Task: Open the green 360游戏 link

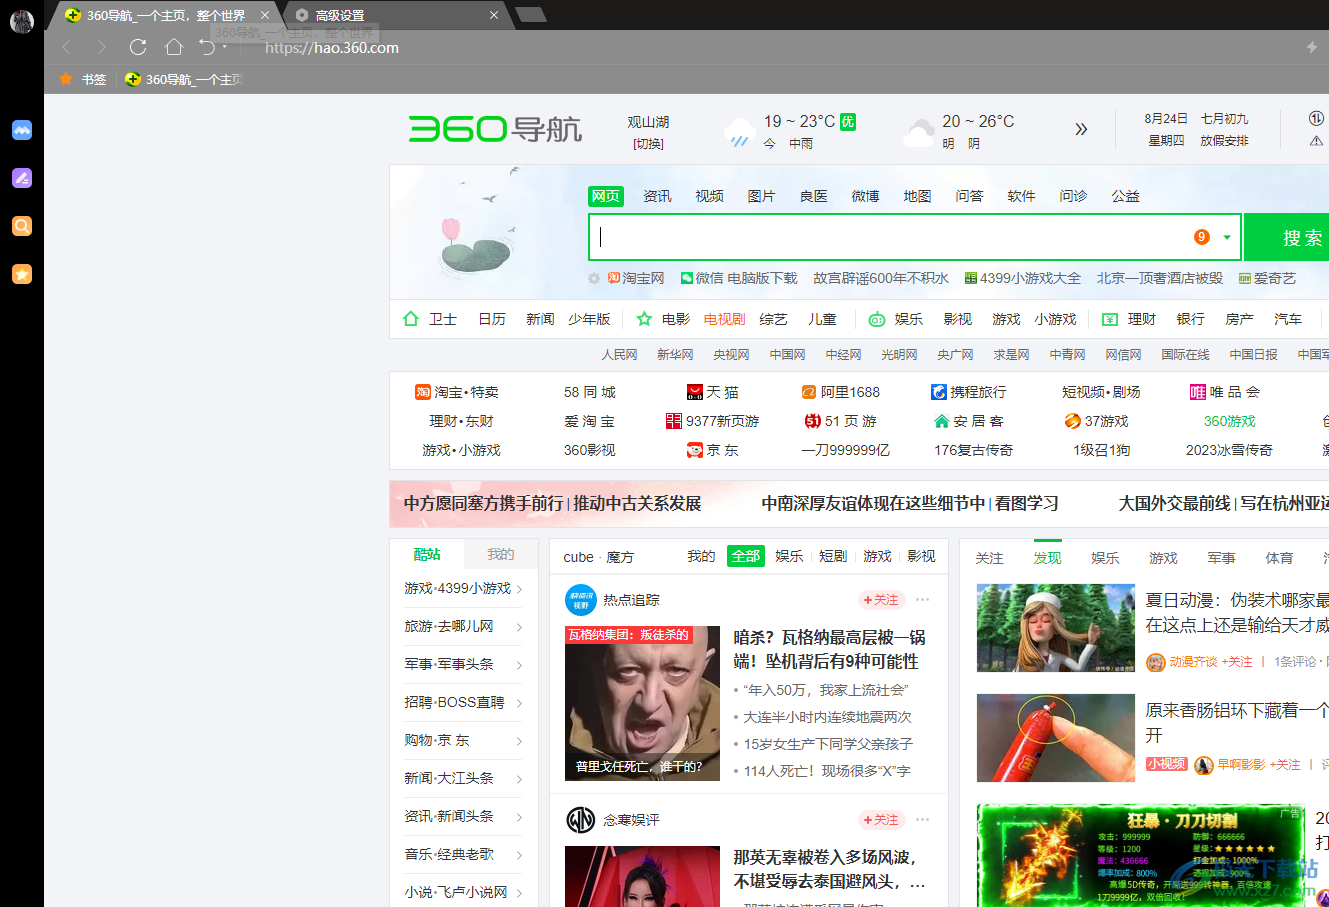Action: [1229, 421]
